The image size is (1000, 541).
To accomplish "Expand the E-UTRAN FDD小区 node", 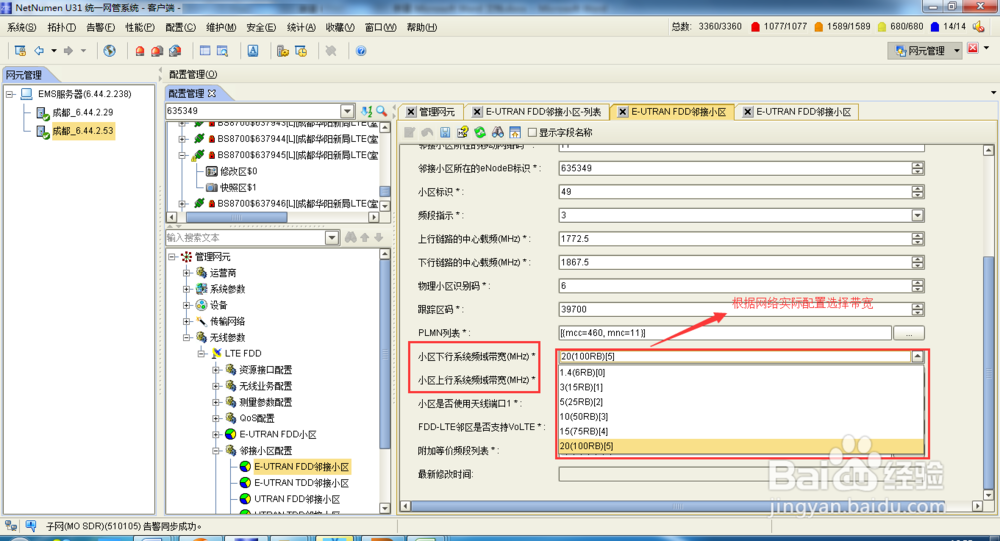I will click(x=216, y=434).
